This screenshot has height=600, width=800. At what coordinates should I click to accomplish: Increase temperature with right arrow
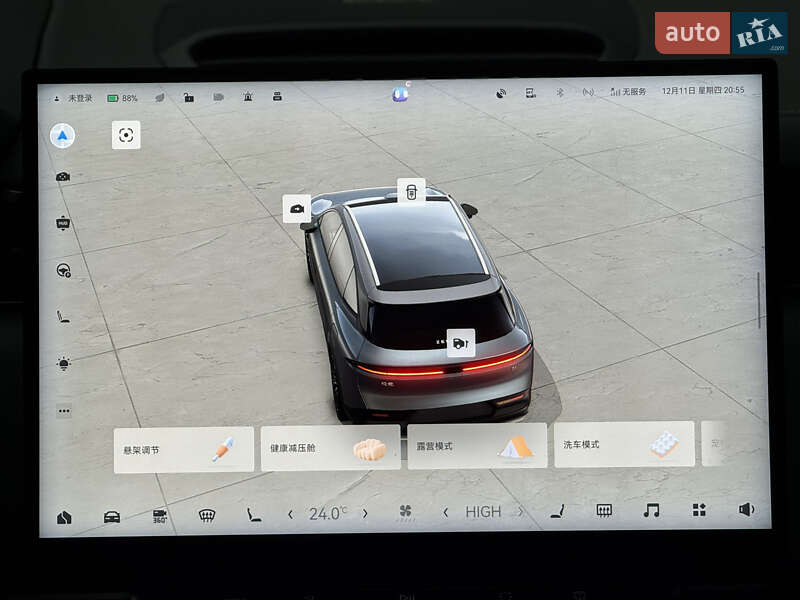[x=365, y=513]
